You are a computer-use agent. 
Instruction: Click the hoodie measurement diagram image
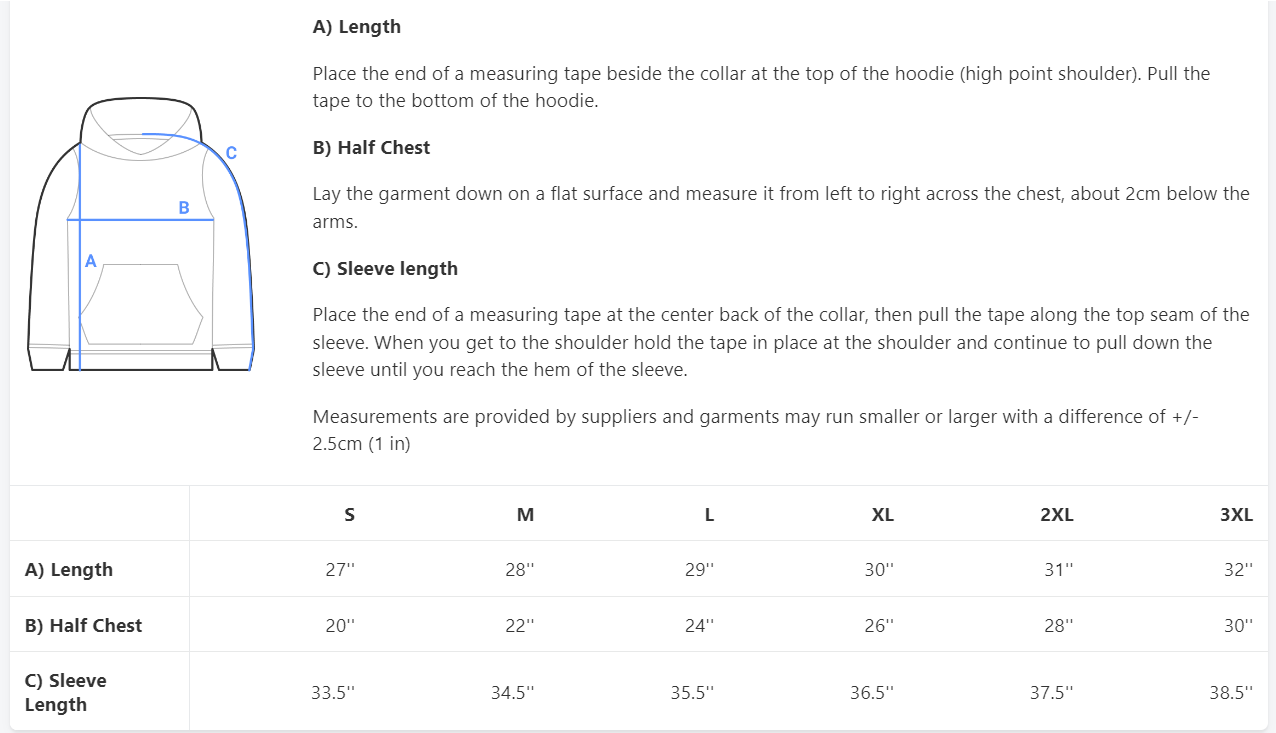141,235
